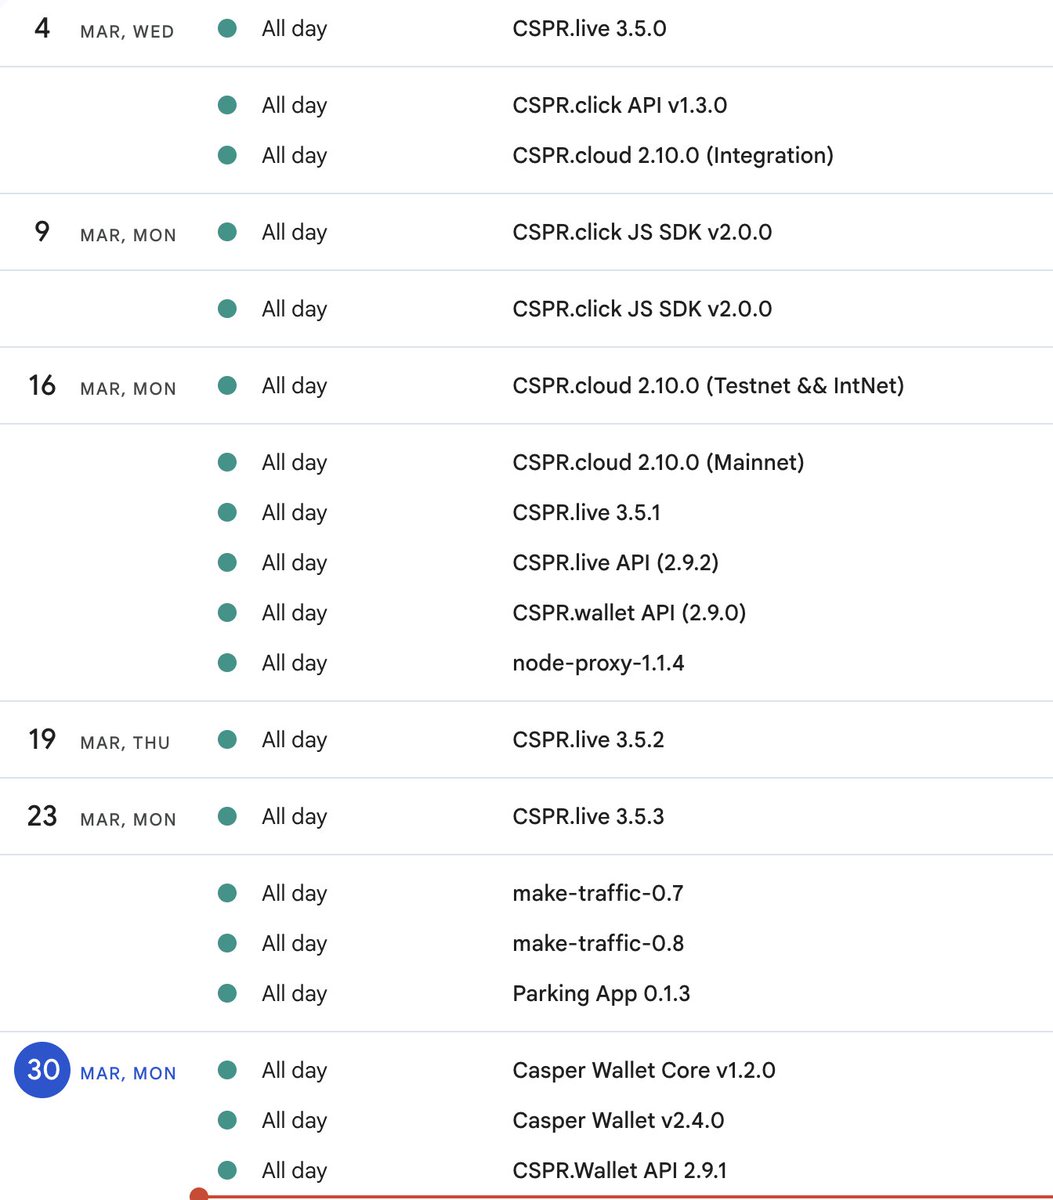
Task: Open the CSPR.click API v1.3.0 event
Action: pyautogui.click(x=619, y=105)
